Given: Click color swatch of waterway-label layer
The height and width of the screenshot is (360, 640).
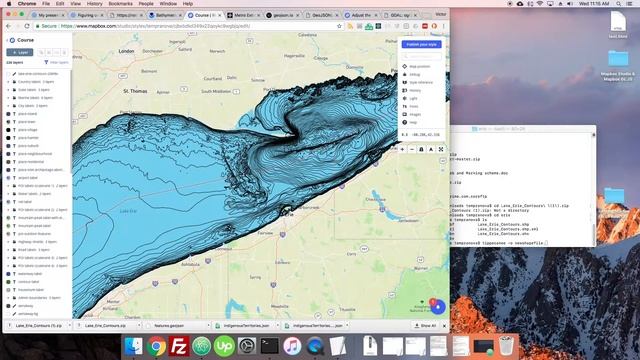Looking at the screenshot, I should pyautogui.click(x=8, y=274).
